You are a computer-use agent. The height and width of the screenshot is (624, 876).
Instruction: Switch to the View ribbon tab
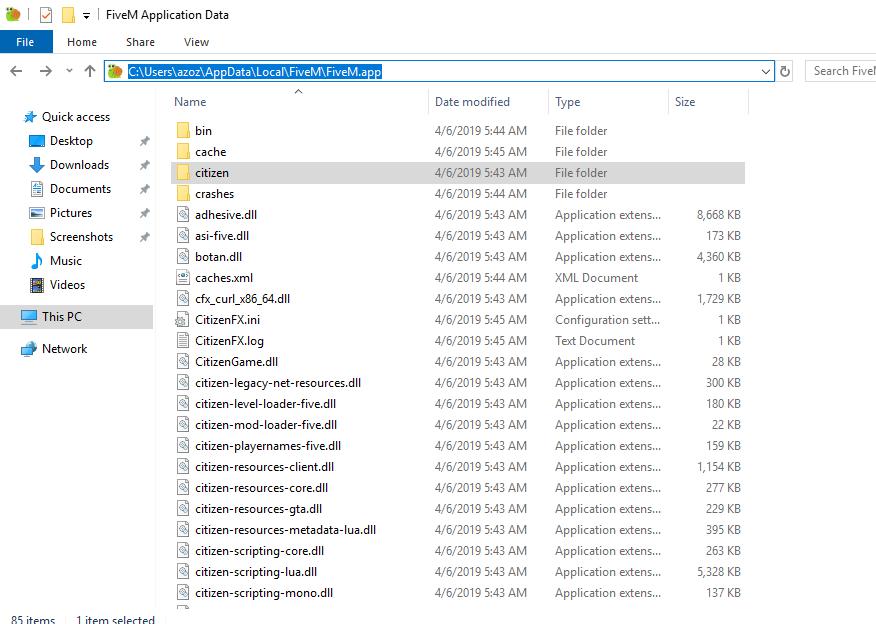(196, 42)
